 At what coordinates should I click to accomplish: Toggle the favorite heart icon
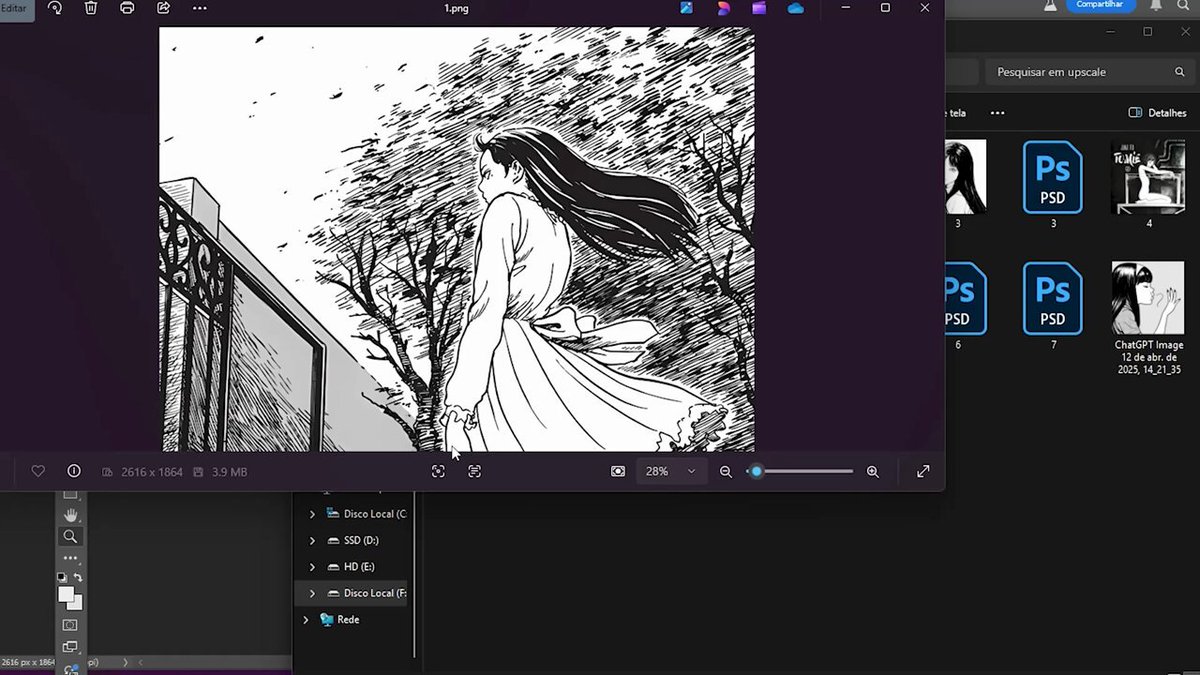click(x=38, y=471)
